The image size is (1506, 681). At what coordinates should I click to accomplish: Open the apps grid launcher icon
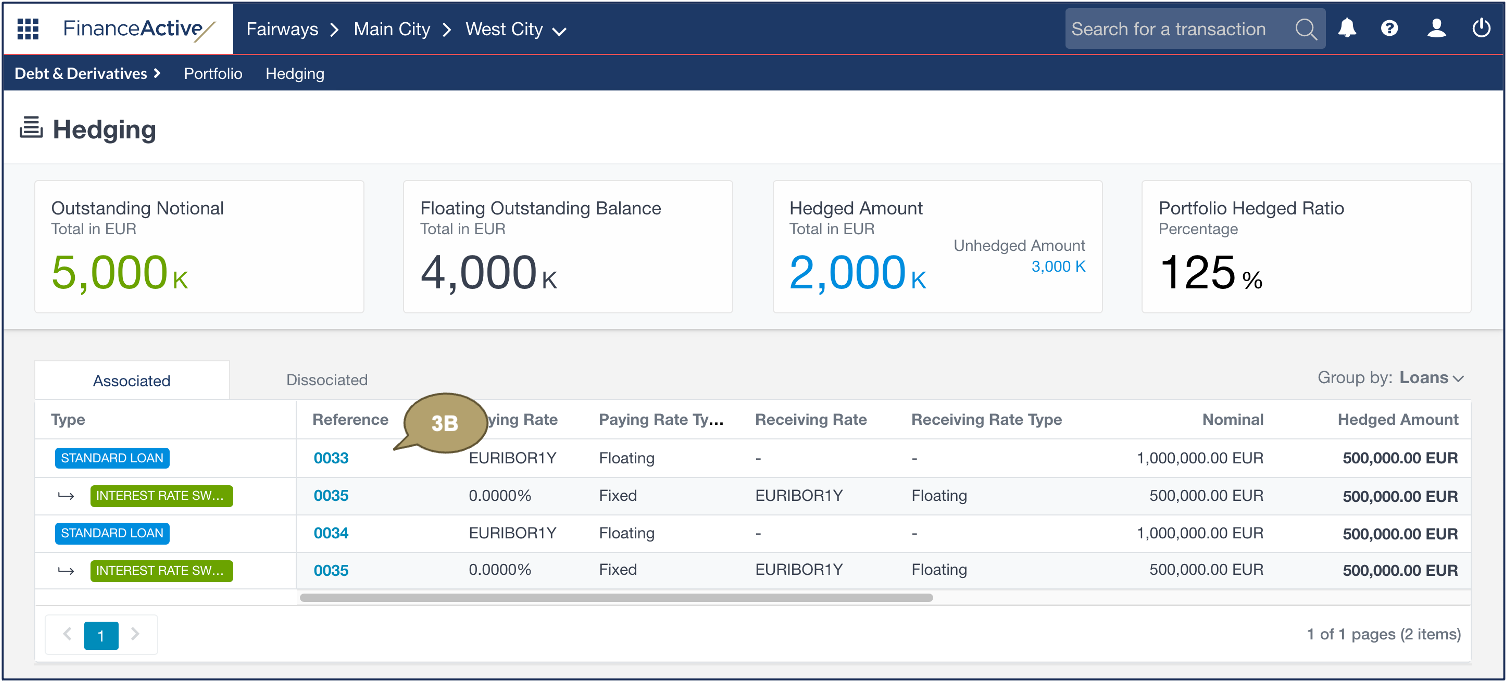pyautogui.click(x=28, y=29)
